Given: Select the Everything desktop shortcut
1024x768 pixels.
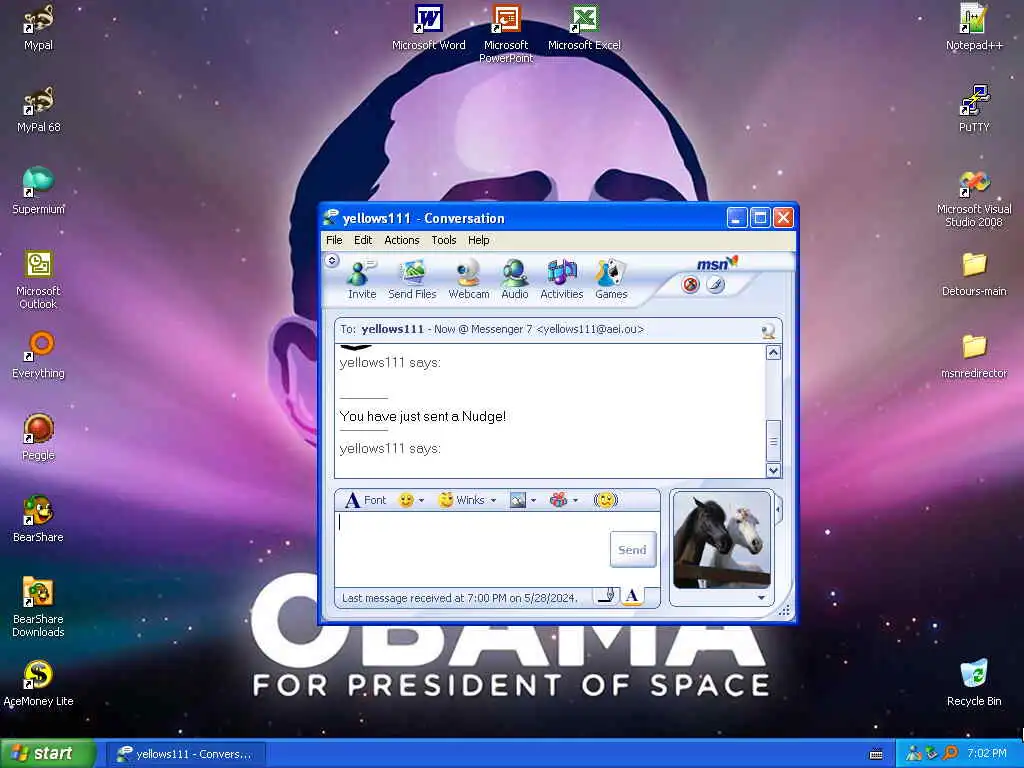Looking at the screenshot, I should [39, 355].
